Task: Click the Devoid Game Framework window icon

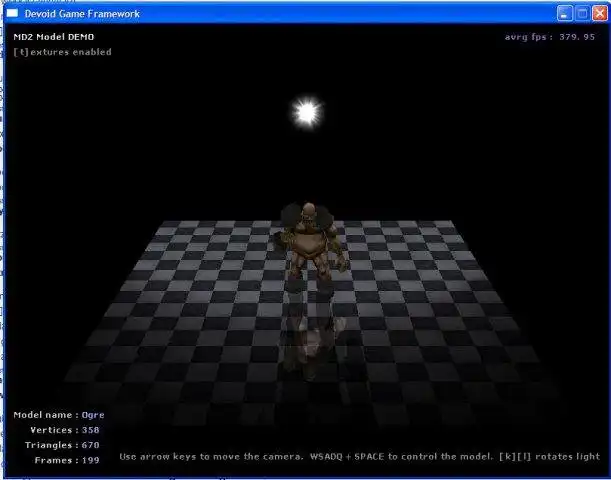Action: [x=12, y=14]
